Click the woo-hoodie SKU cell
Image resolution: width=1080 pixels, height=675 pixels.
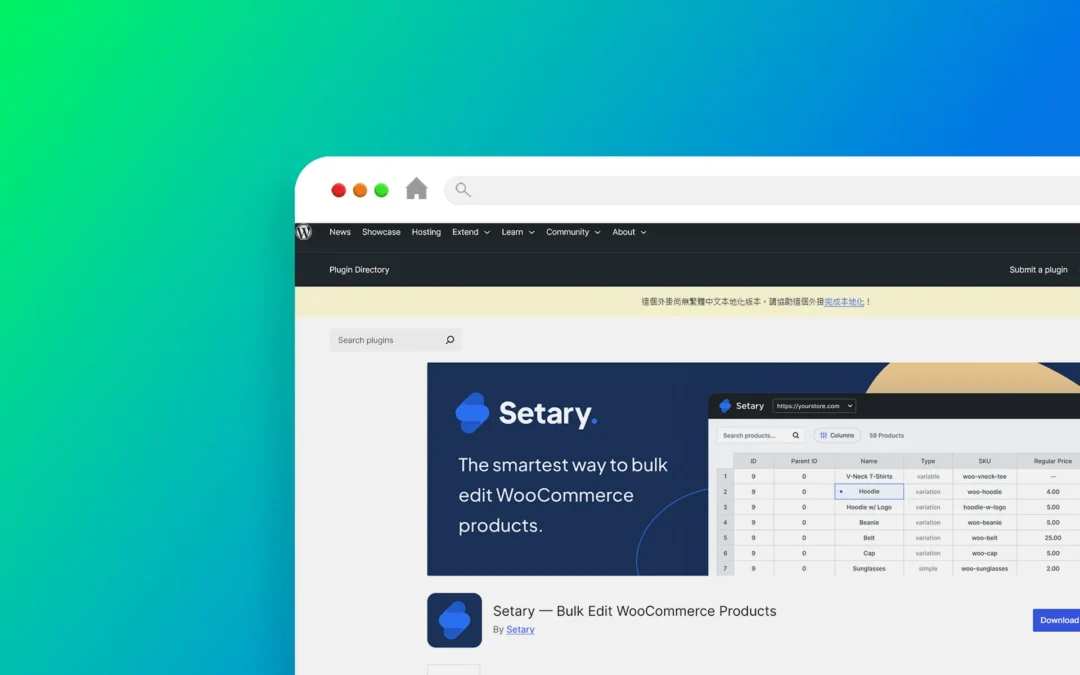click(984, 492)
